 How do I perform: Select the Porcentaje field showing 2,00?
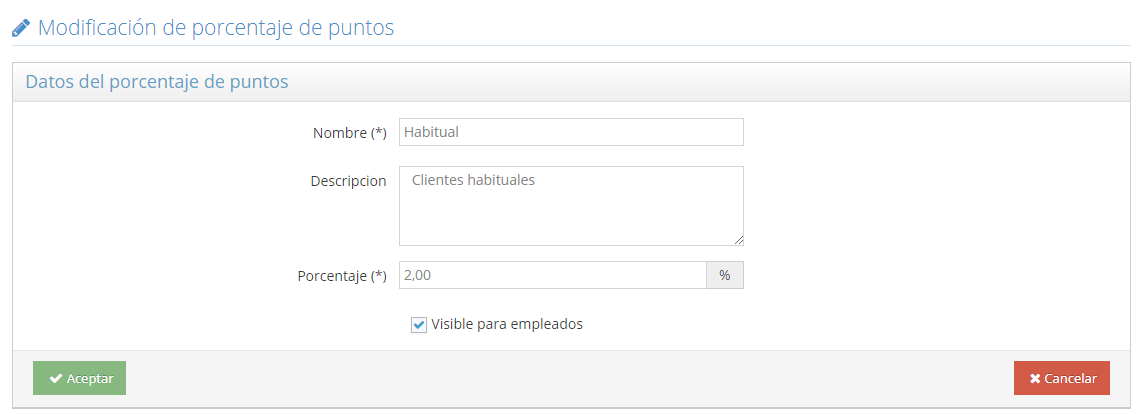point(552,275)
